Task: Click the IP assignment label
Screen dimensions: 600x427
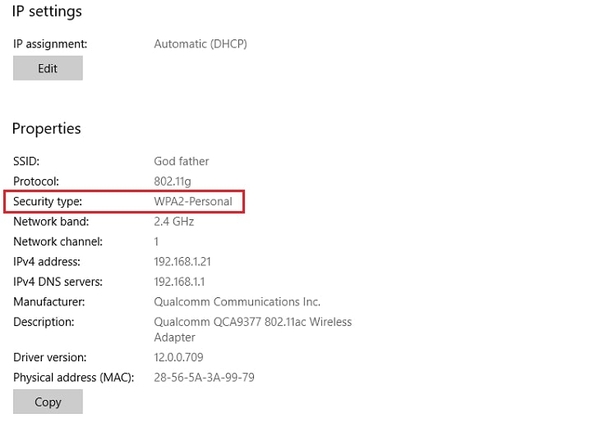Action: tap(50, 44)
